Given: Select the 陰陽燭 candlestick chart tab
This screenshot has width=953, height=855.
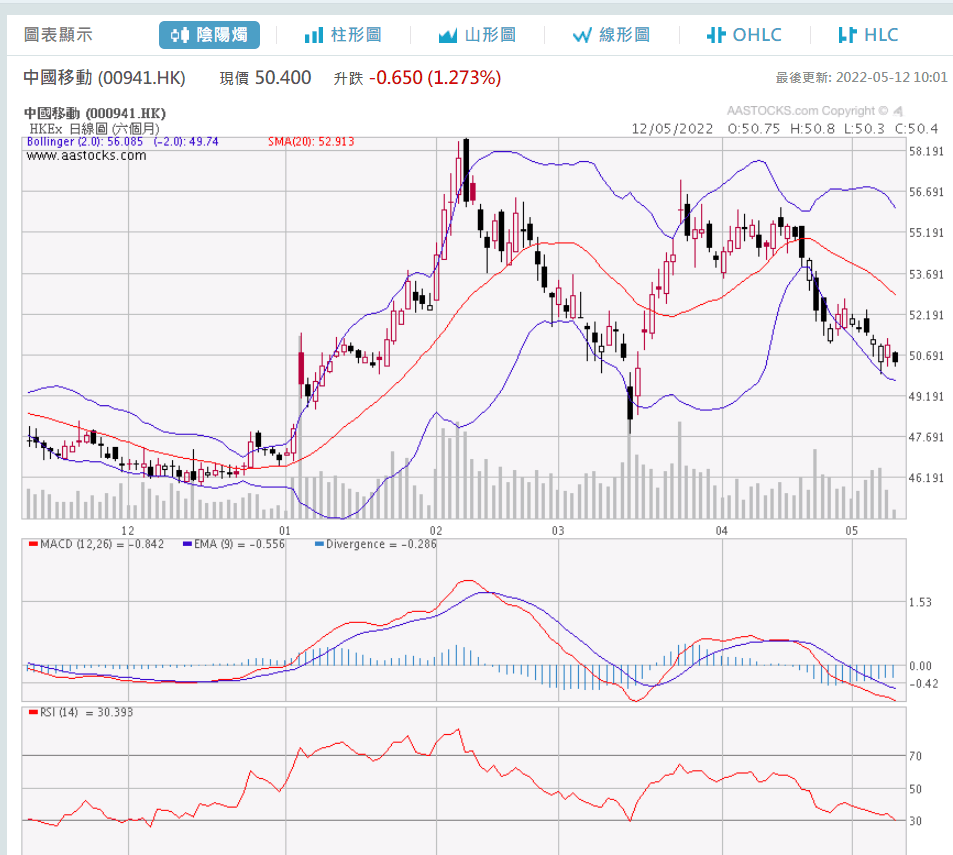Looking at the screenshot, I should click(209, 35).
